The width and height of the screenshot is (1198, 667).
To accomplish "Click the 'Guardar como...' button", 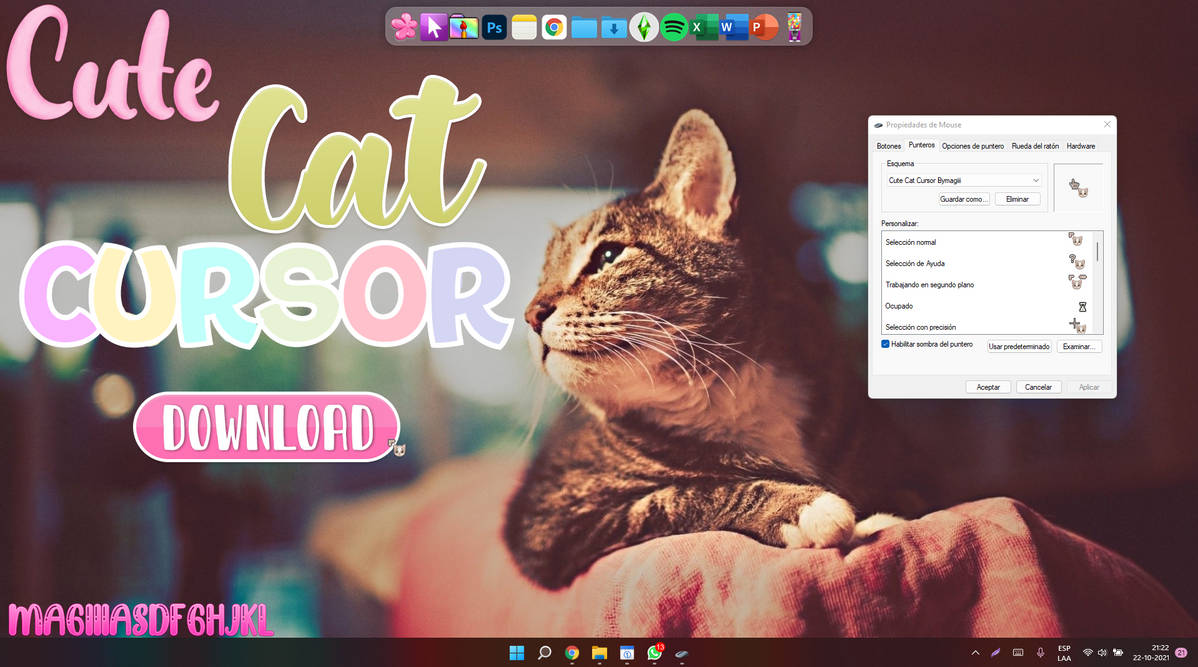I will tap(963, 198).
